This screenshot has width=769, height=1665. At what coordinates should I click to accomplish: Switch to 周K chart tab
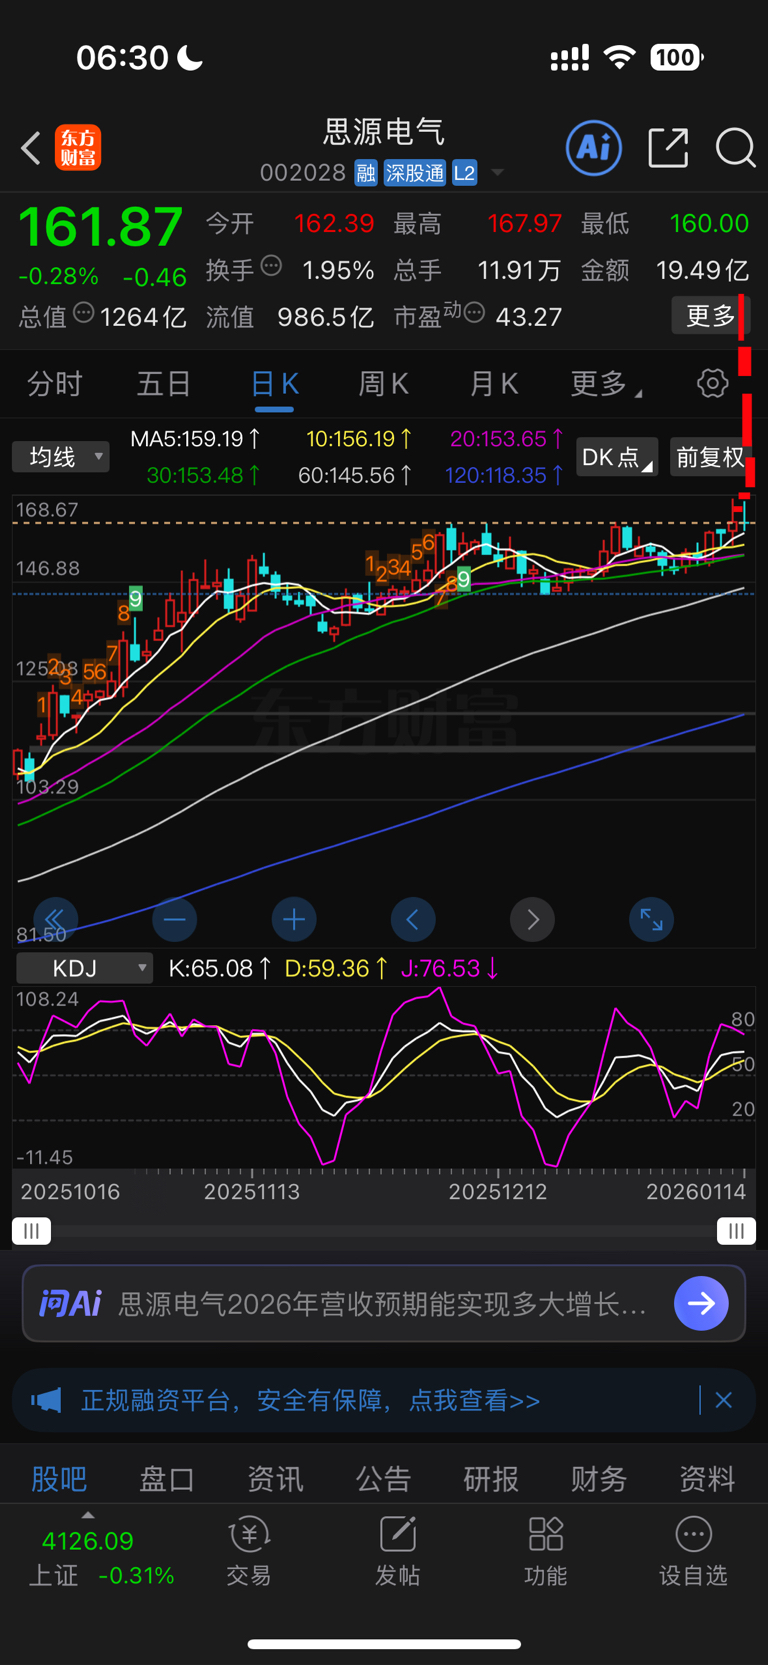tap(383, 383)
